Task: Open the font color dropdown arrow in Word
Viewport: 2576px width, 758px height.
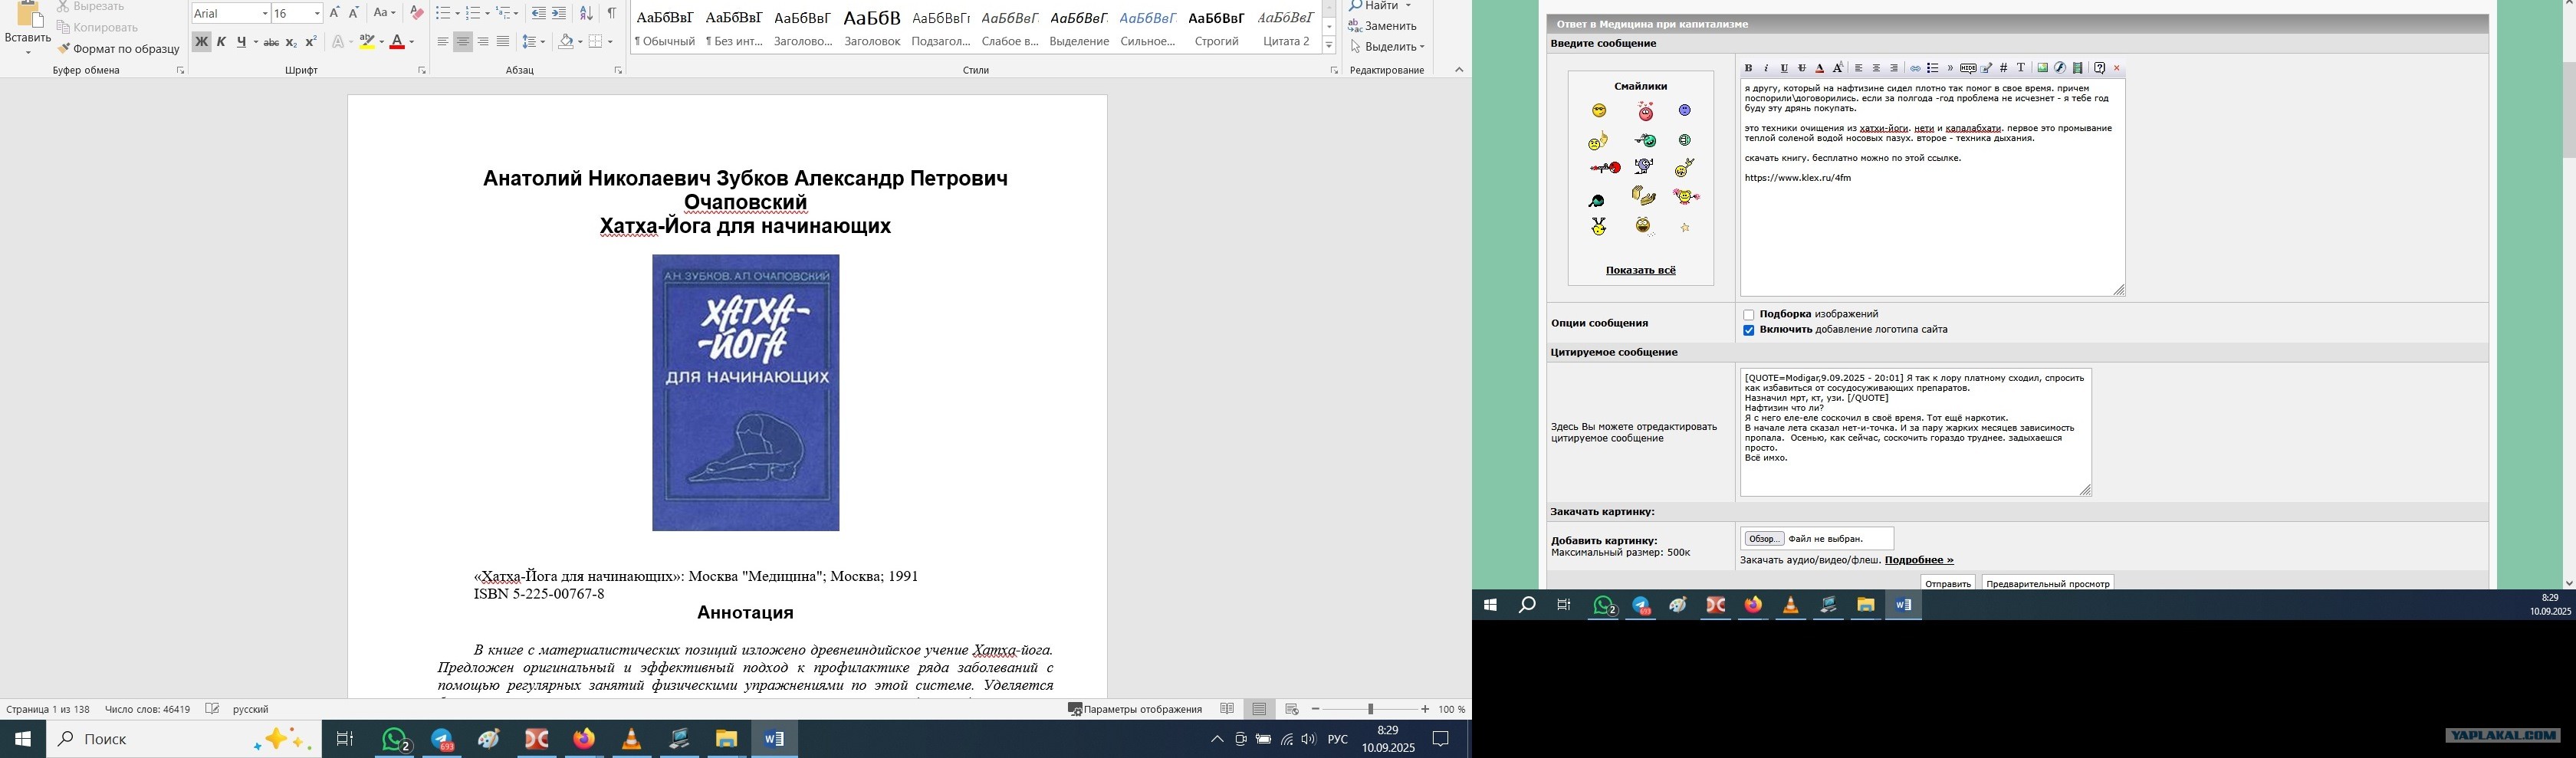Action: tap(411, 42)
